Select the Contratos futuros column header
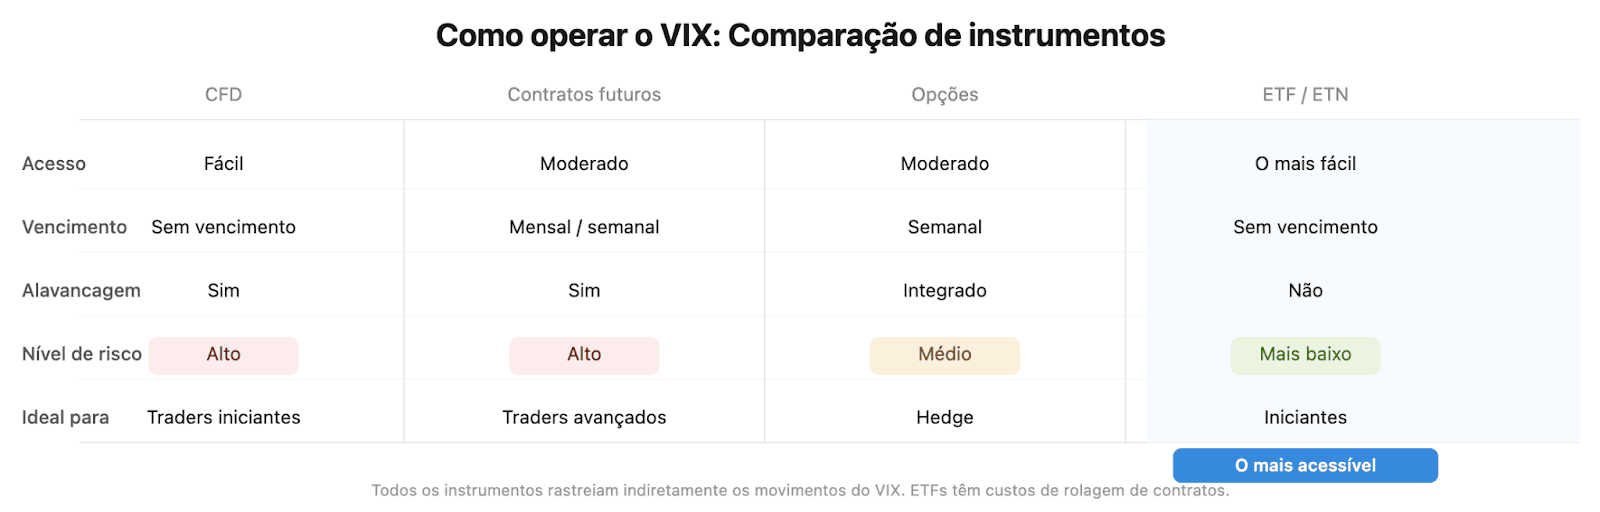 click(584, 95)
